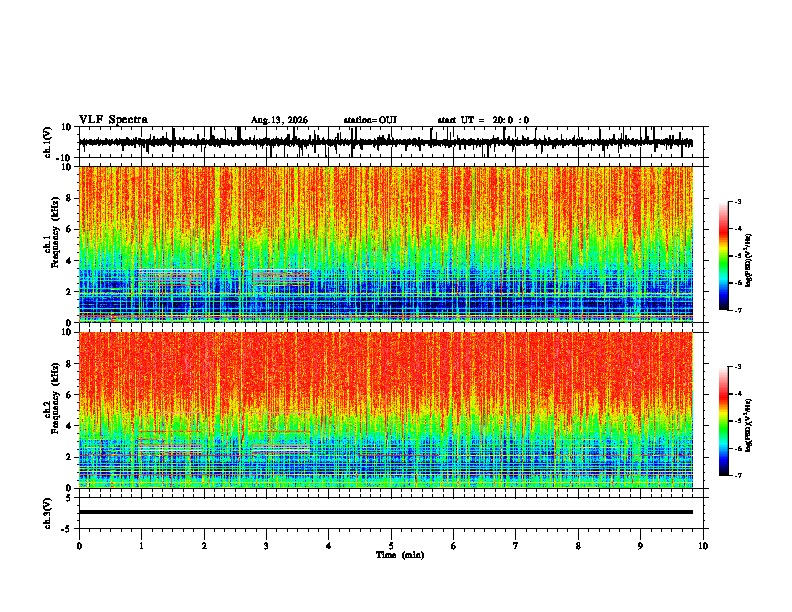This screenshot has width=792, height=612.
Task: Click the "ch.1(V)" waveform axis label
Action: 48,142
